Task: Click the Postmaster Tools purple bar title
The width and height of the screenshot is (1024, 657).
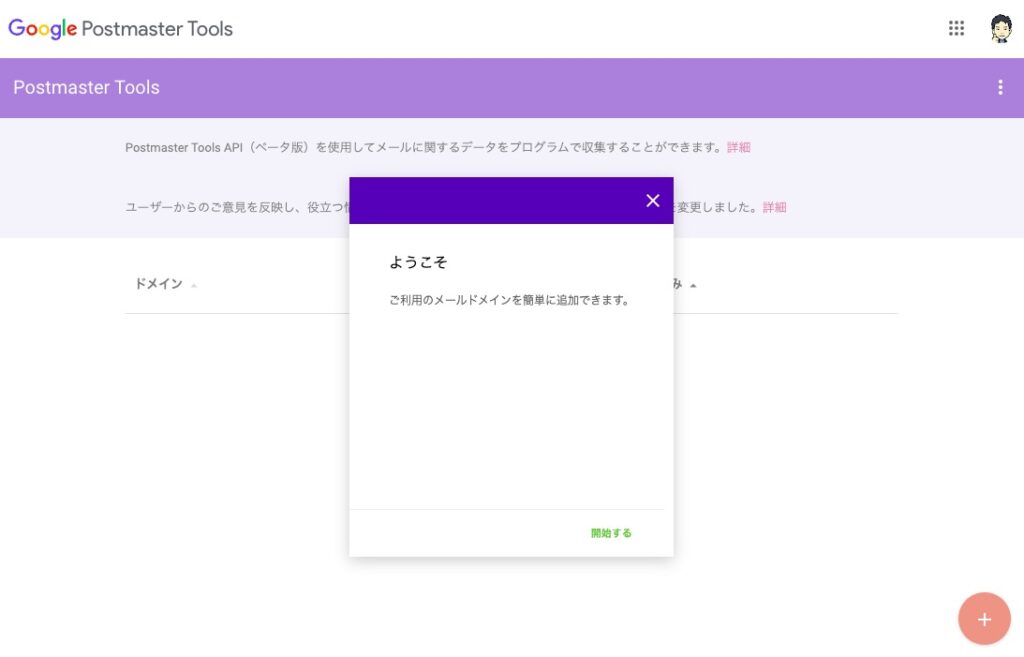Action: pyautogui.click(x=86, y=88)
